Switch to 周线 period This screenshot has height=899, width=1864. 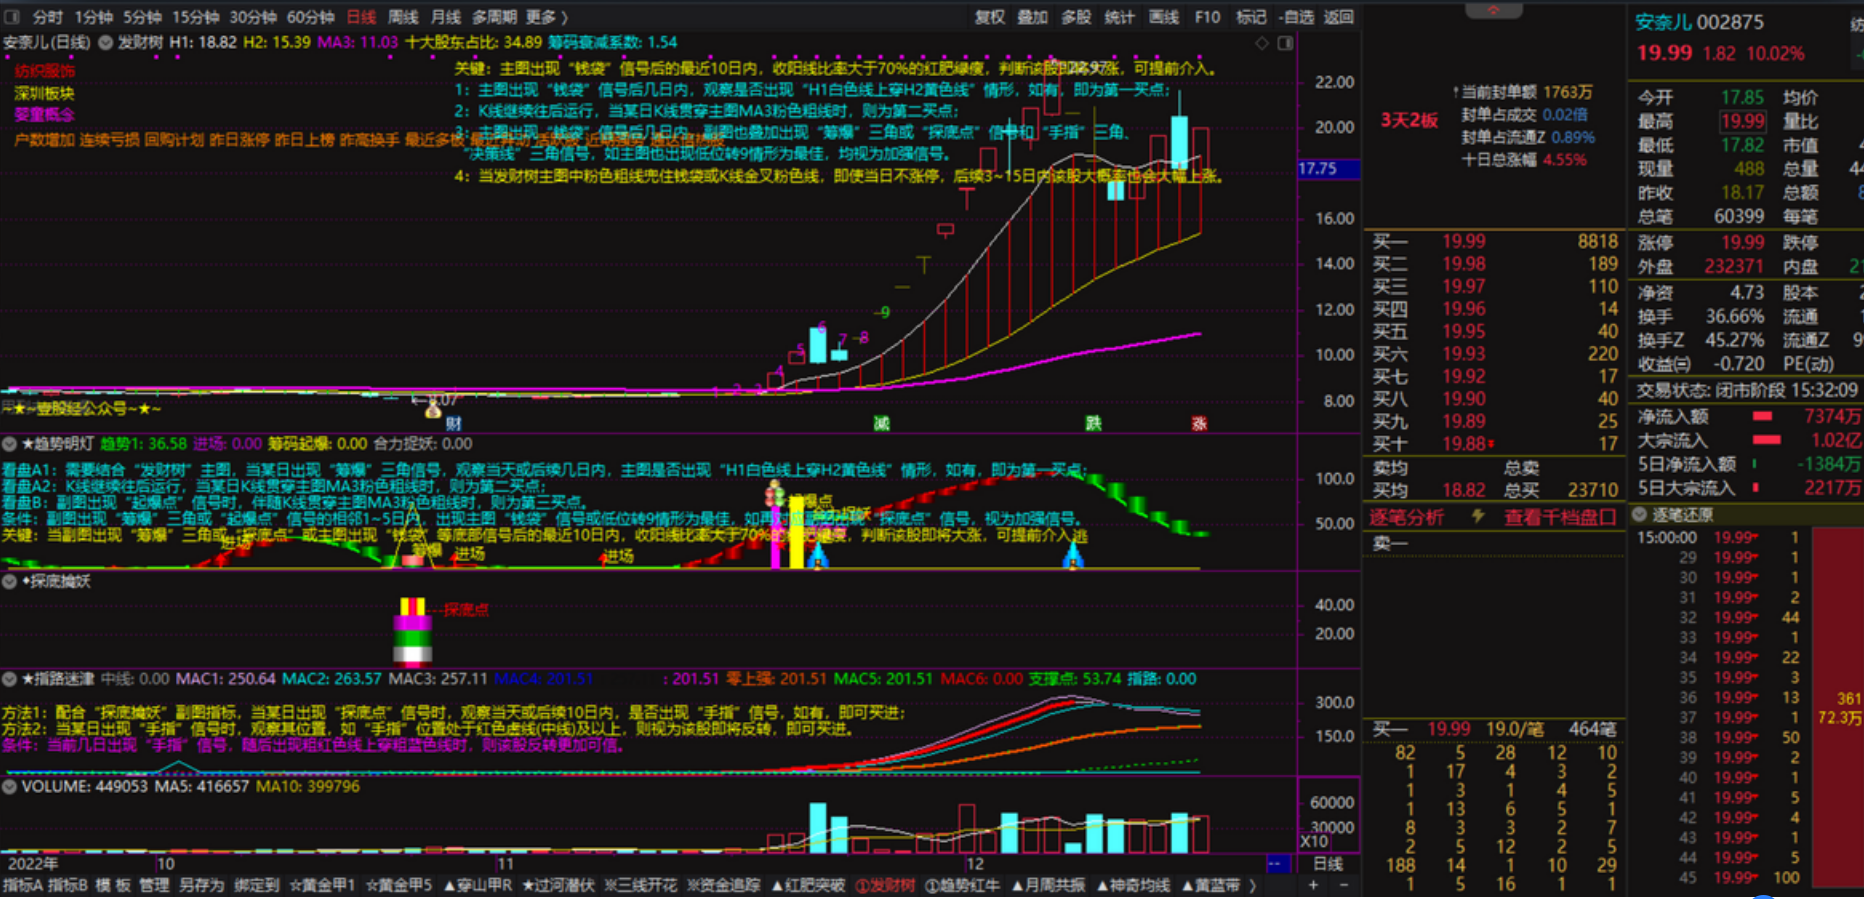point(403,17)
